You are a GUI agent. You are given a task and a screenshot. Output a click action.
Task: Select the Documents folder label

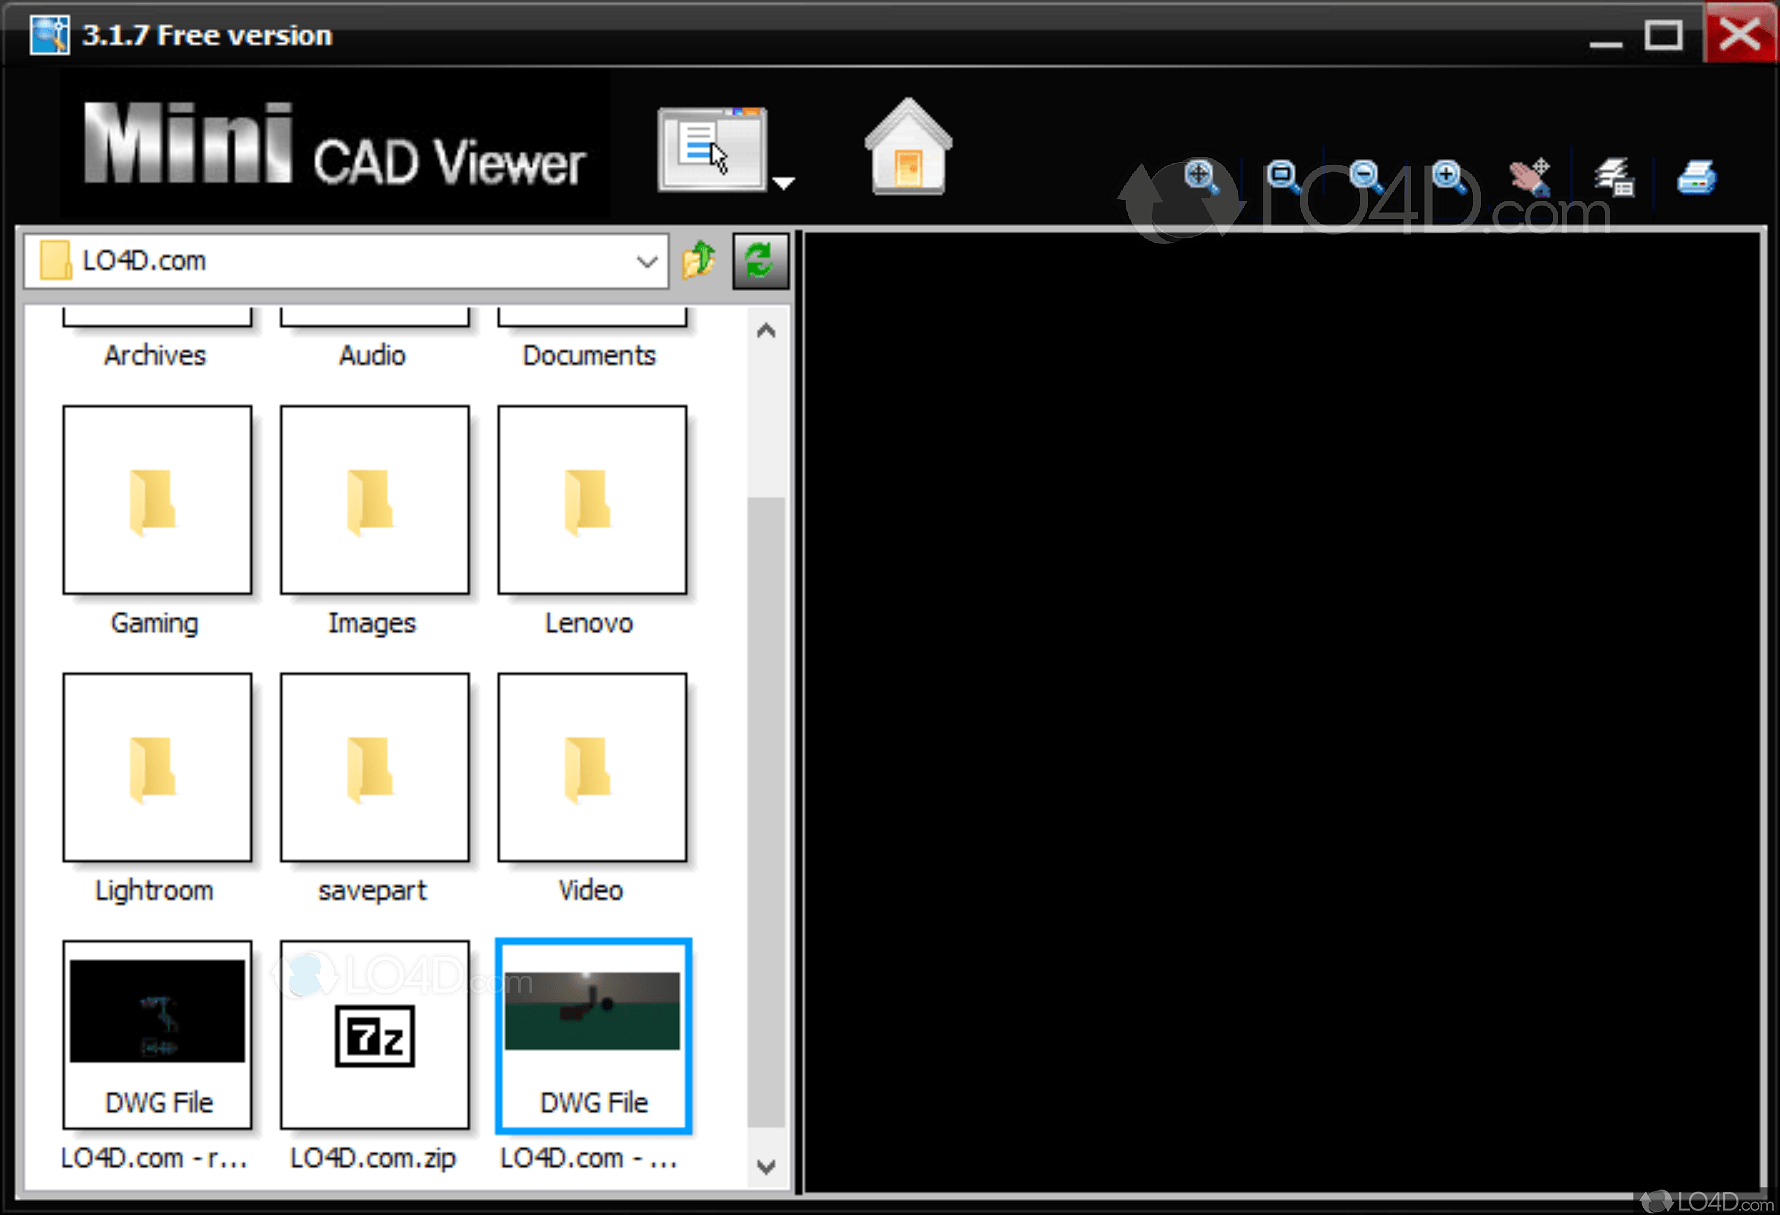pyautogui.click(x=589, y=356)
